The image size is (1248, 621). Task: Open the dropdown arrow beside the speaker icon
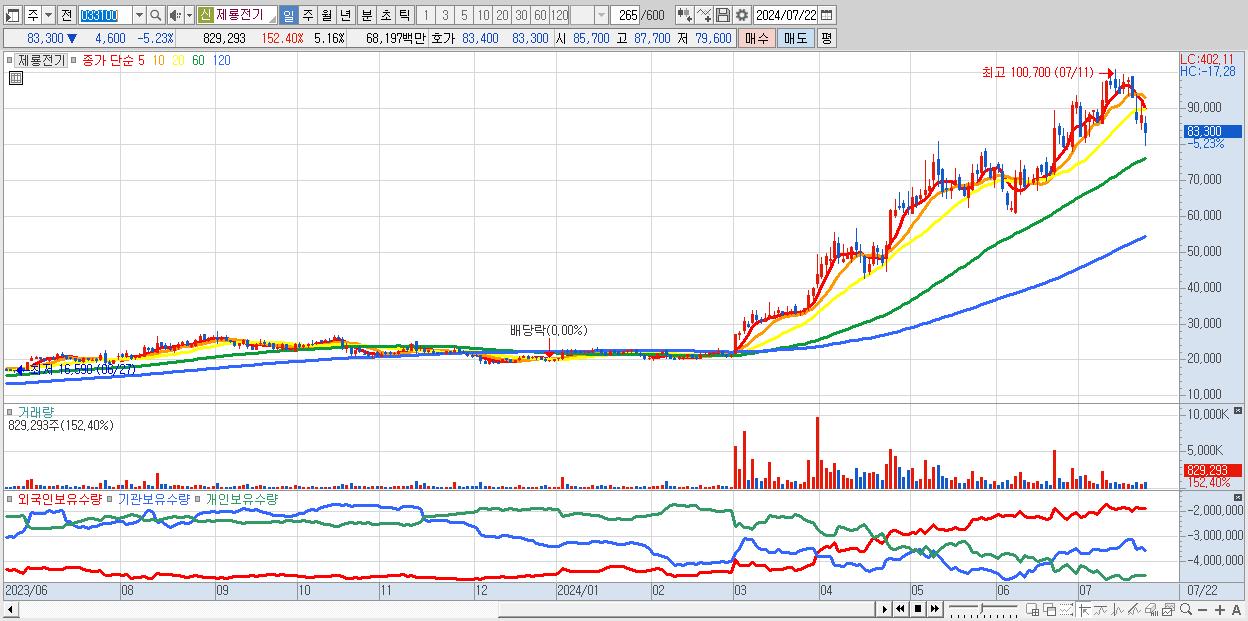click(x=189, y=15)
